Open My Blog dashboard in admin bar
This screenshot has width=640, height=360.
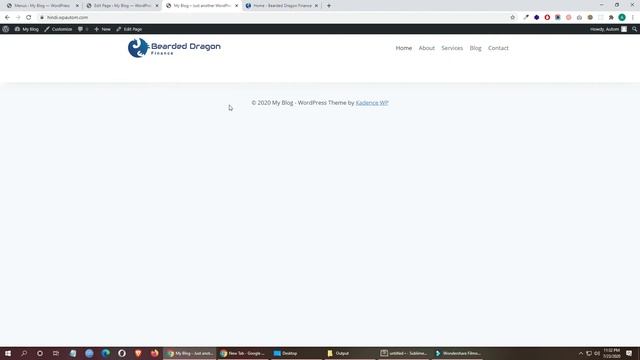click(x=27, y=29)
